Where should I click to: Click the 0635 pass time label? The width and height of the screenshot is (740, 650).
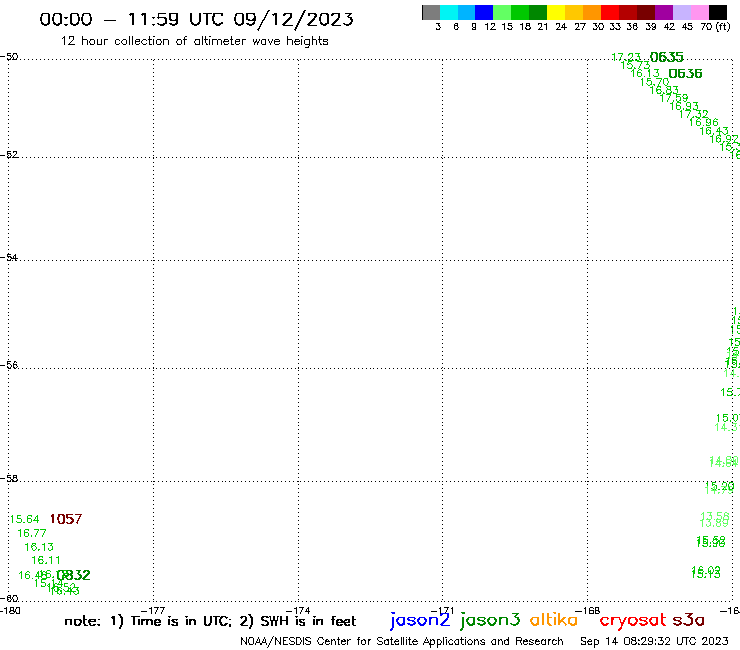[666, 57]
